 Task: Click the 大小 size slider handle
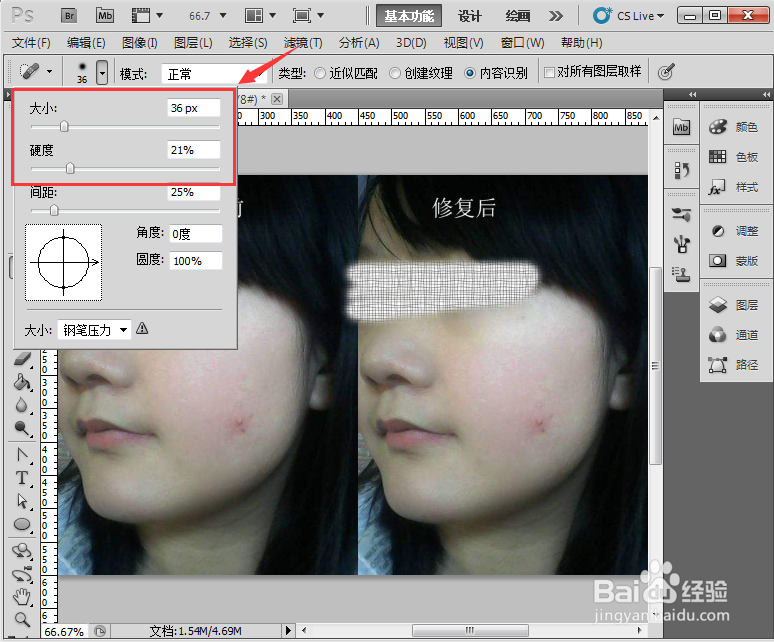64,127
